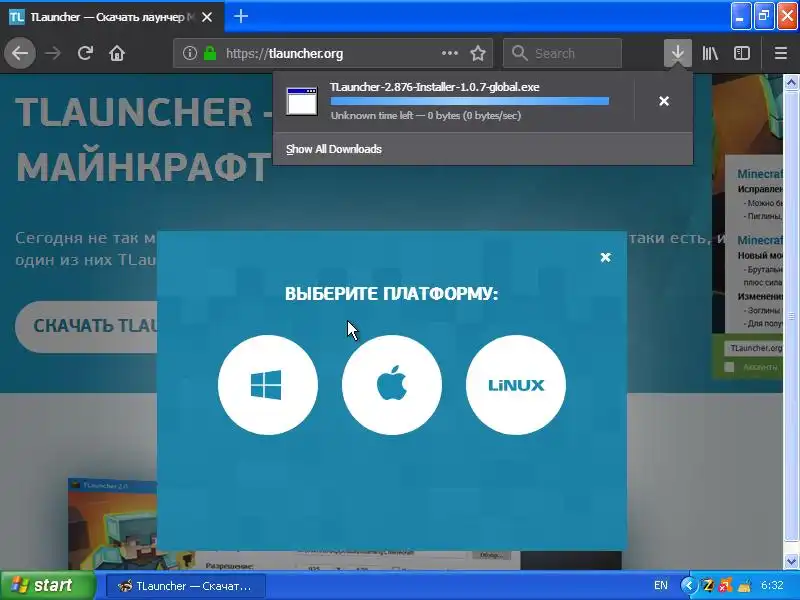The height and width of the screenshot is (600, 800).
Task: Open the Firefox library icon
Action: tap(710, 53)
